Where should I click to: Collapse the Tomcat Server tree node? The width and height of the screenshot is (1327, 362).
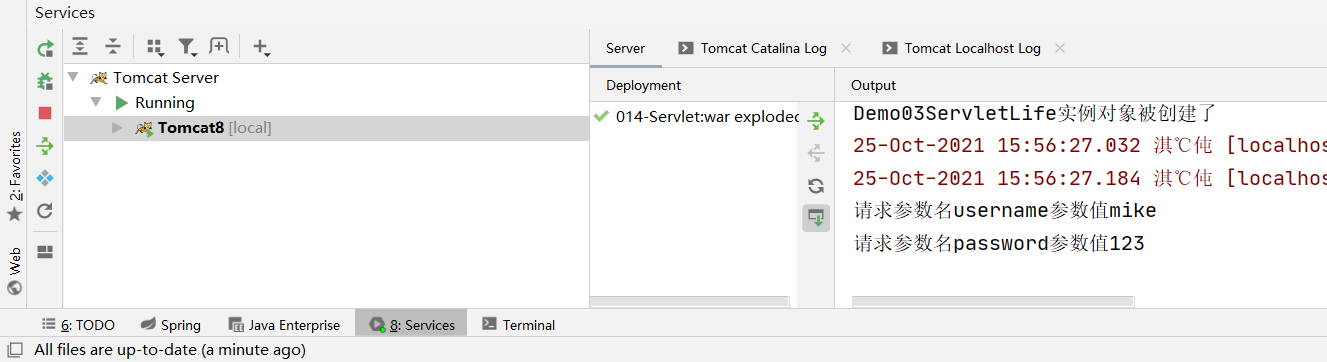73,77
